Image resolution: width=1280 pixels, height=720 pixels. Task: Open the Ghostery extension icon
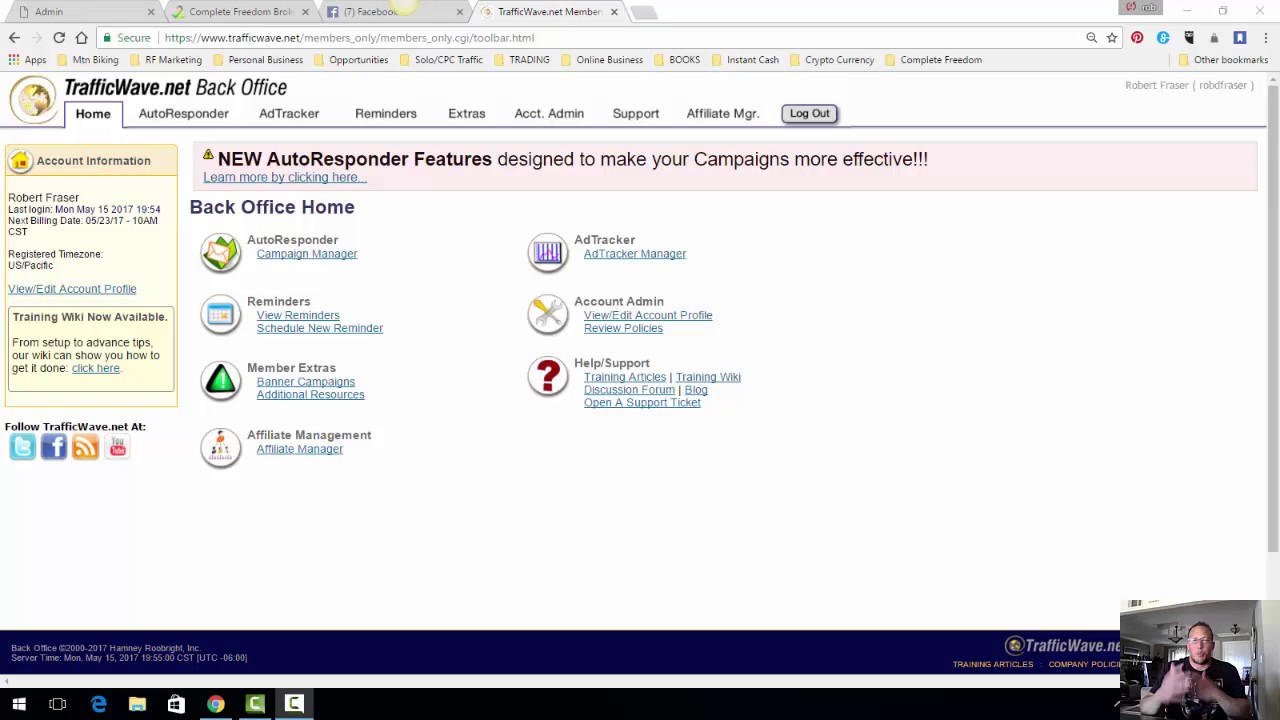1189,38
